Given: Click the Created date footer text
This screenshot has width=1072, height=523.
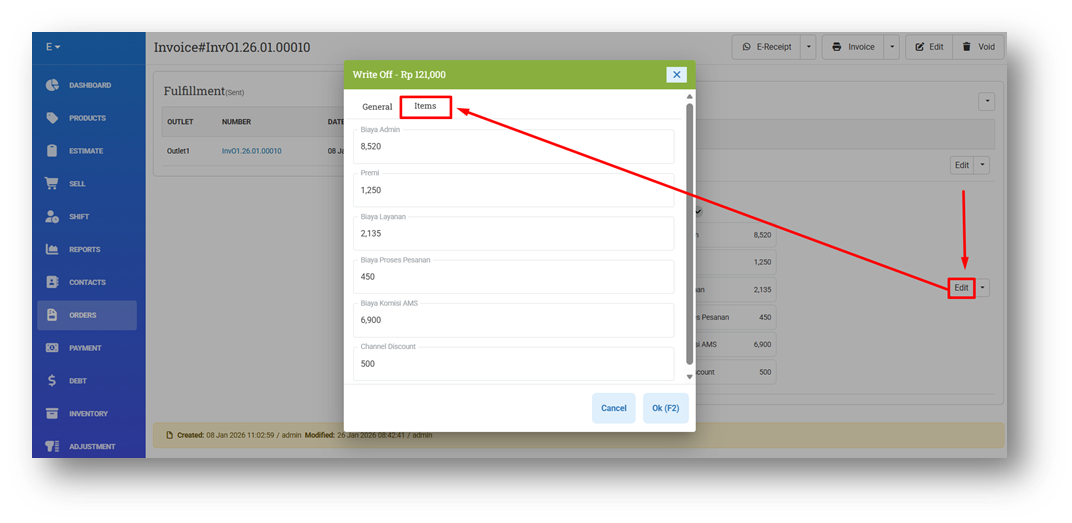Looking at the screenshot, I should pyautogui.click(x=240, y=435).
